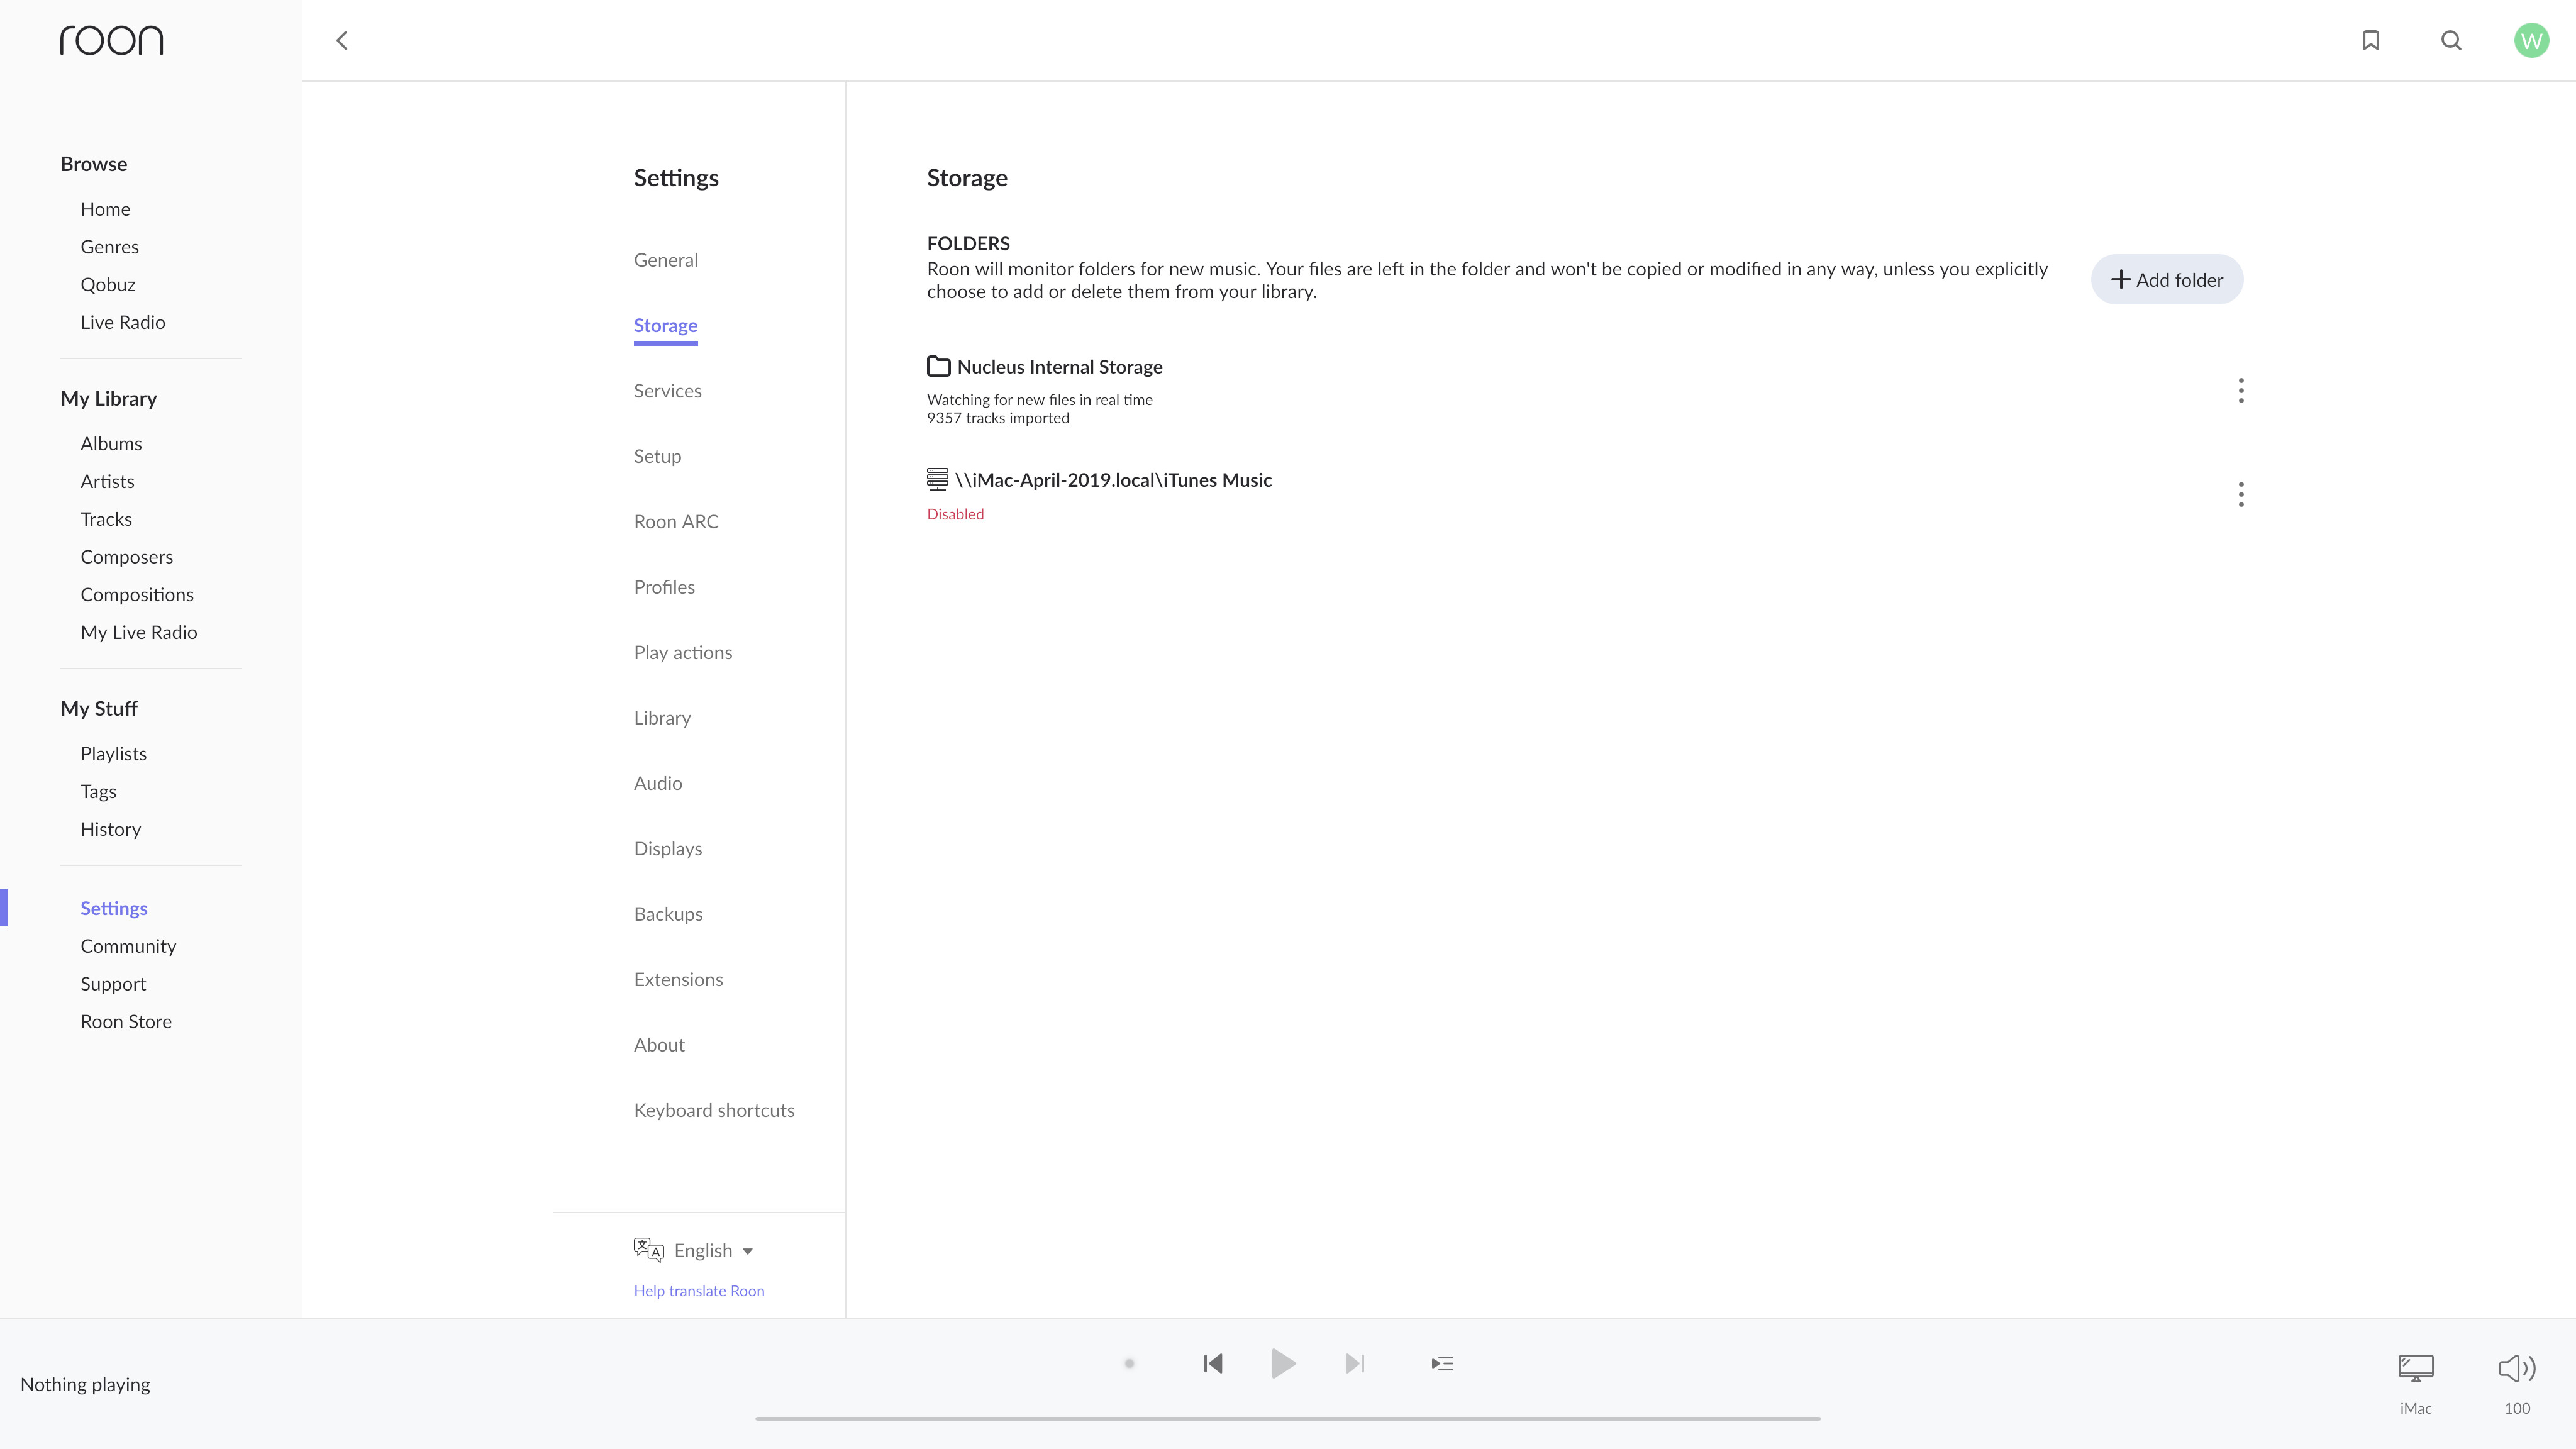The width and height of the screenshot is (2576, 1449).
Task: Open Albums in My Library
Action: pos(111,443)
